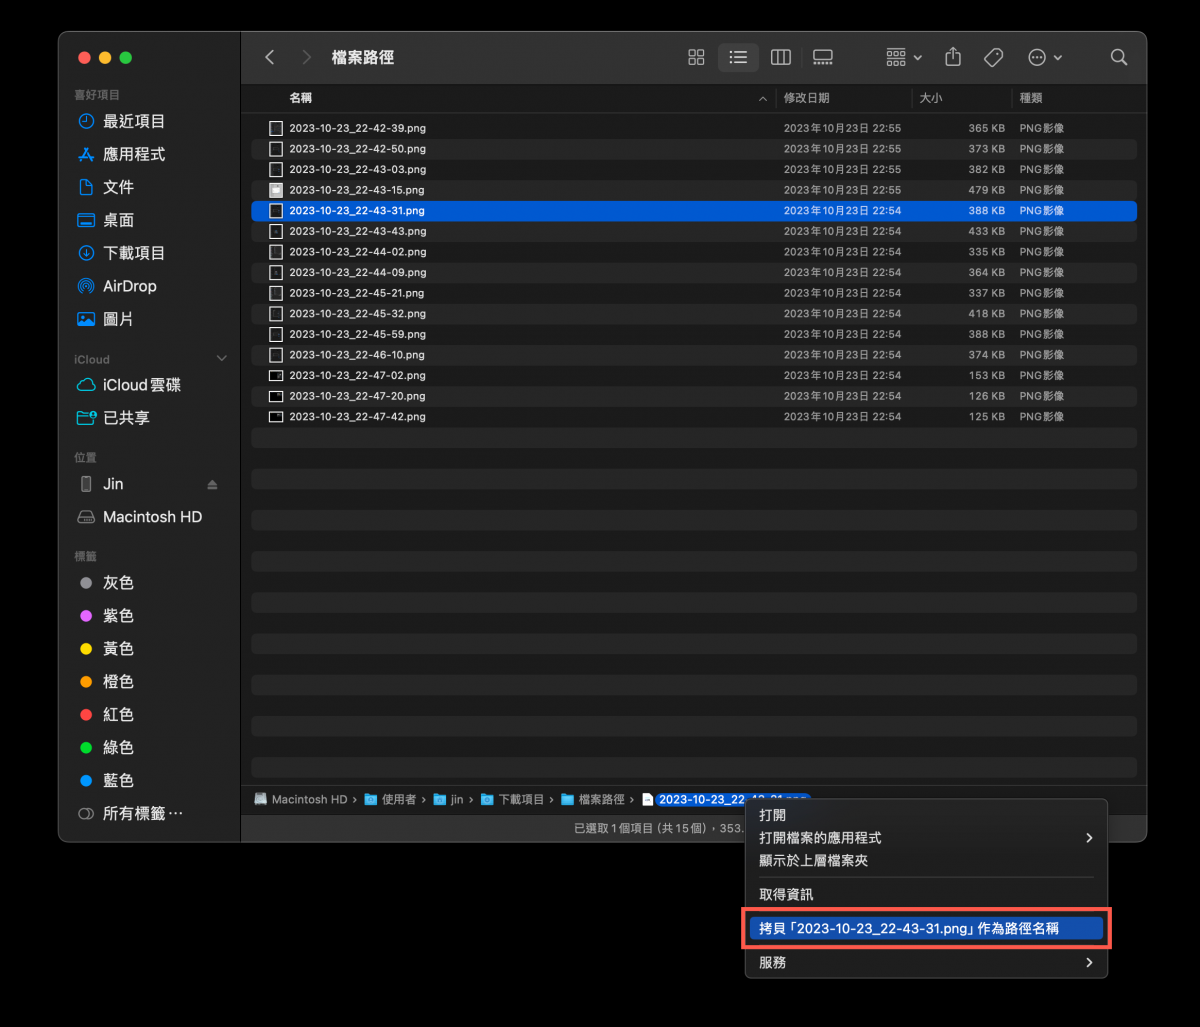Viewport: 1200px width, 1027px height.
Task: Click the Edit Tags toolbar icon
Action: [993, 57]
